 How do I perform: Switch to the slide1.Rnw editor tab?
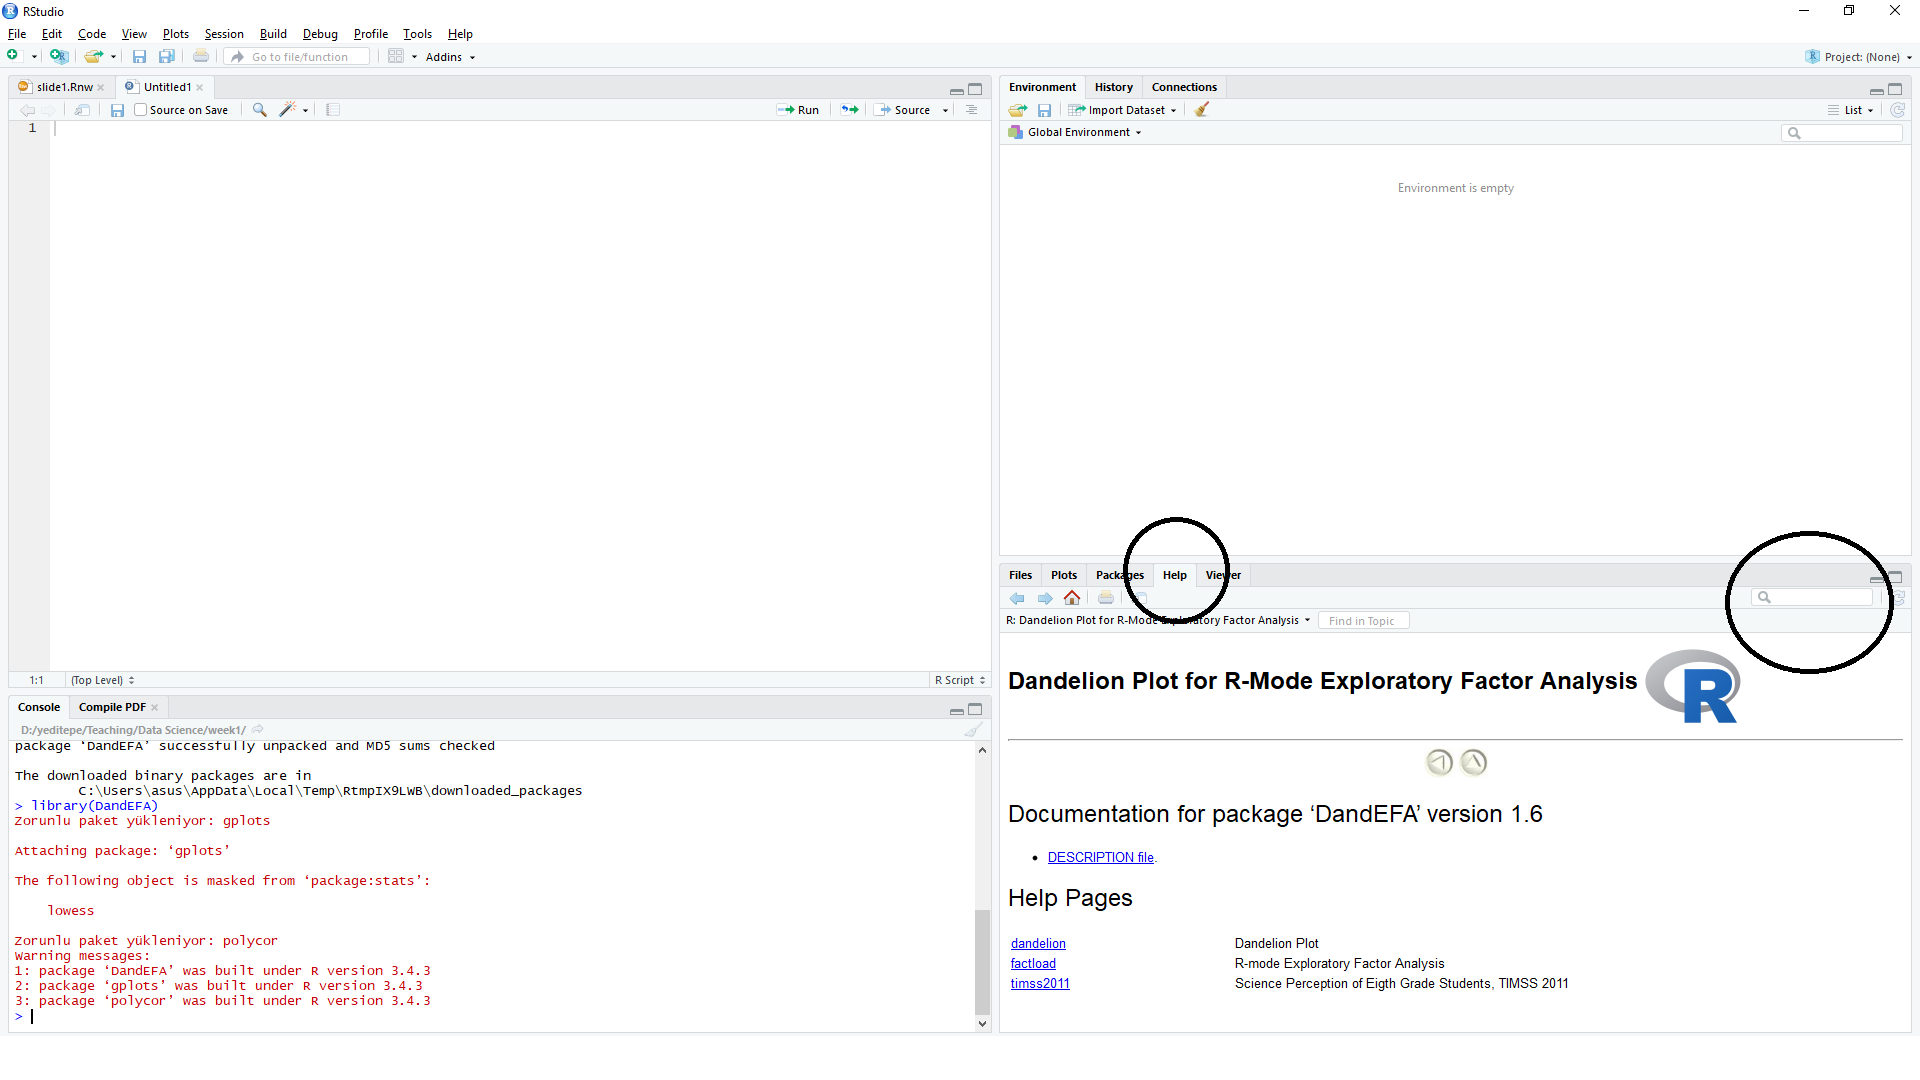coord(64,87)
